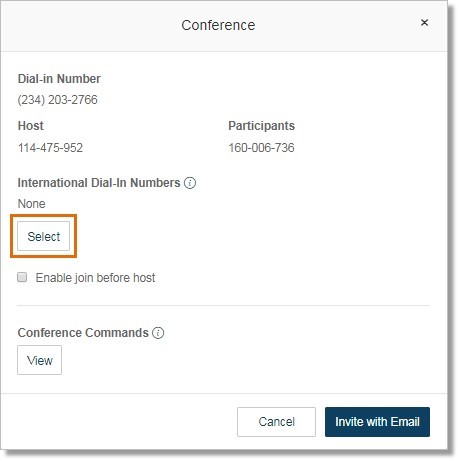
Task: Click the host access code 114-475-952
Action: (x=50, y=148)
